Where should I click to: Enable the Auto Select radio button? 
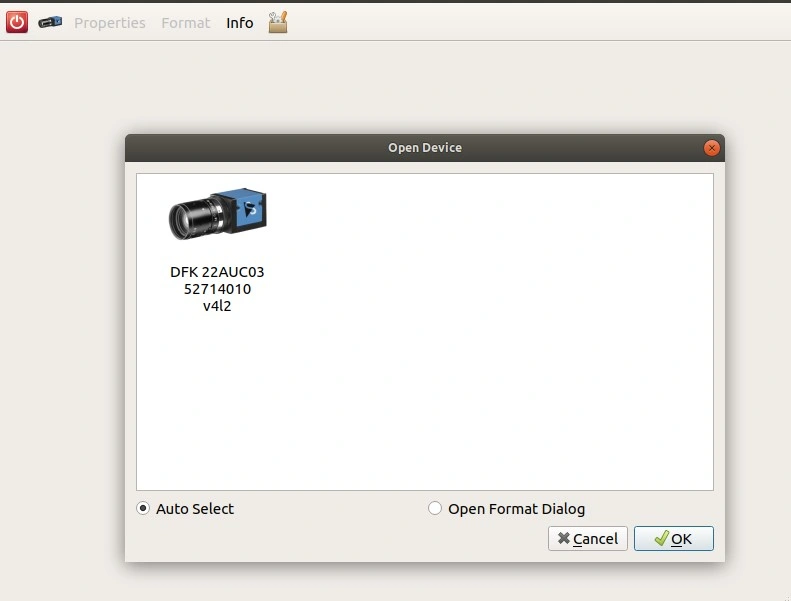tap(143, 508)
